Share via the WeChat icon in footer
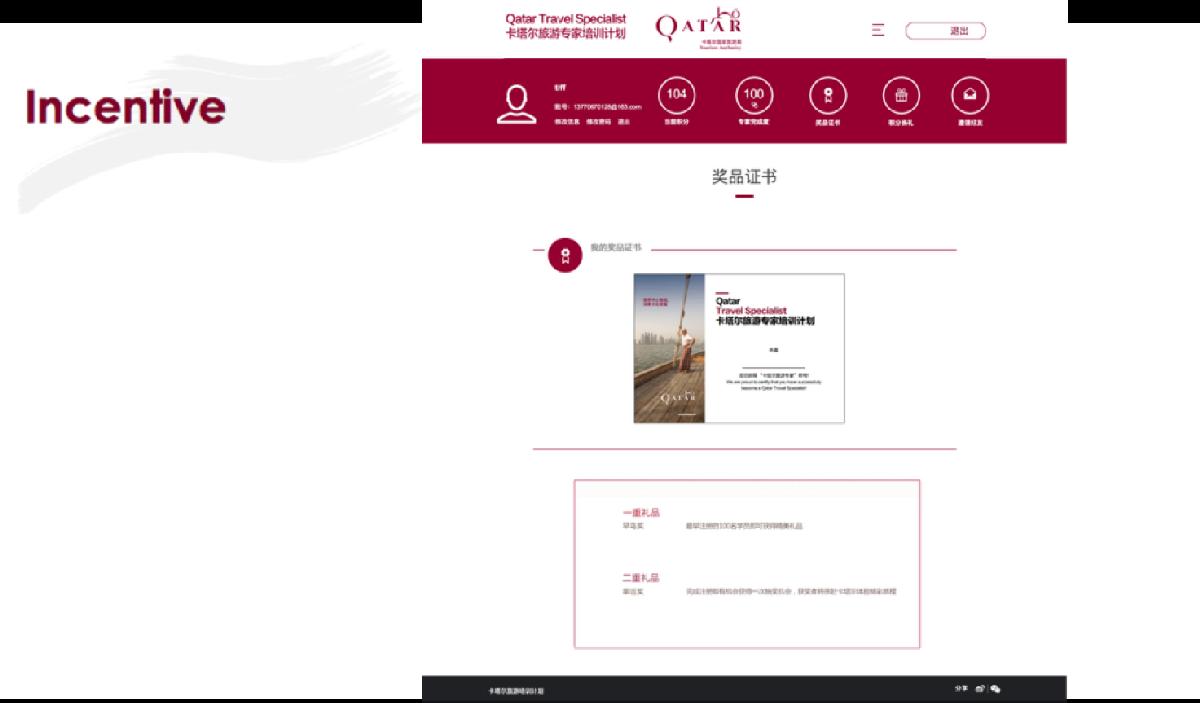Image resolution: width=1200 pixels, height=703 pixels. (995, 689)
